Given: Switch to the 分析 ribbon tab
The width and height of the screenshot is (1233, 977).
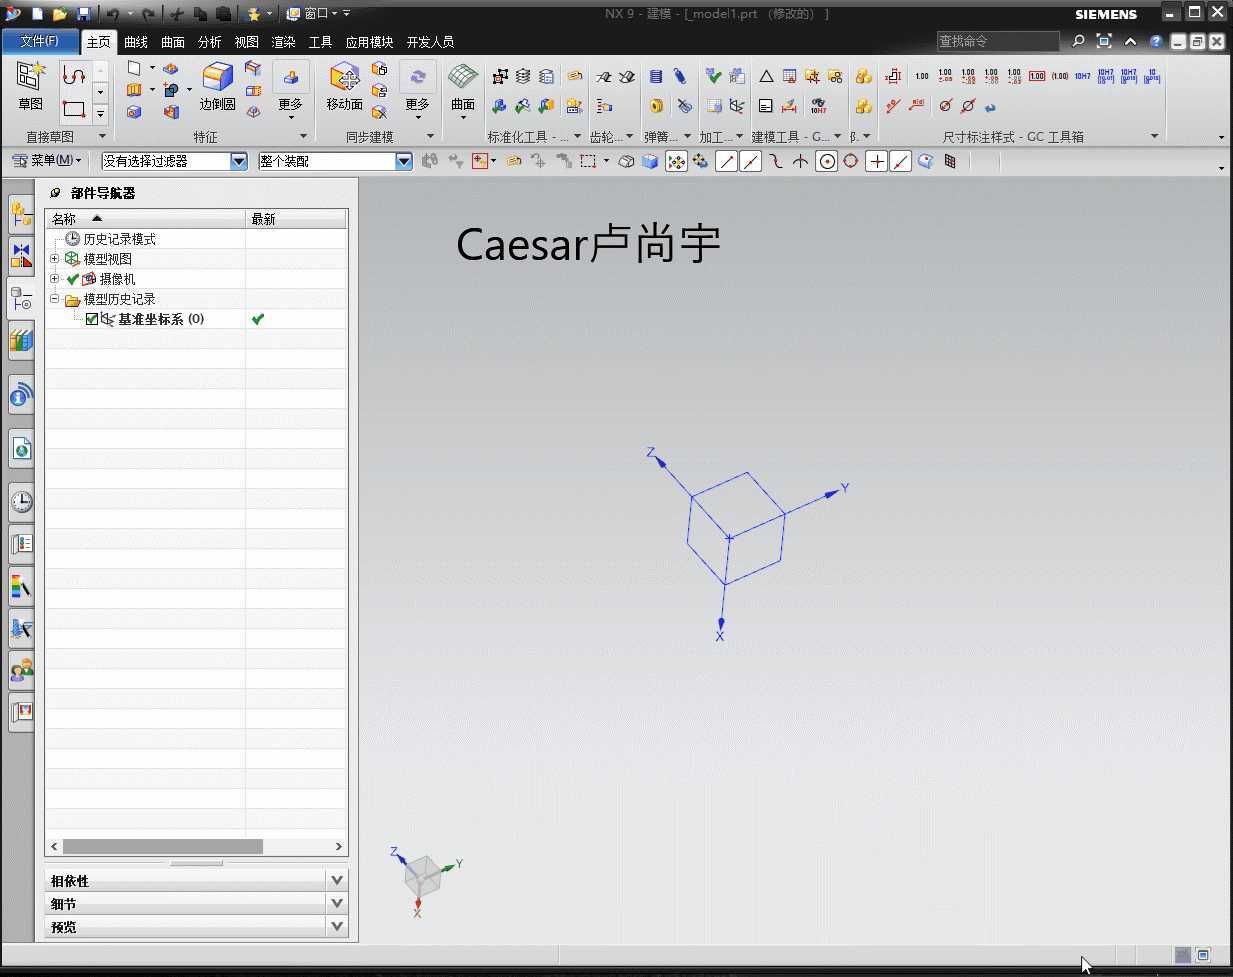Looking at the screenshot, I should 210,42.
